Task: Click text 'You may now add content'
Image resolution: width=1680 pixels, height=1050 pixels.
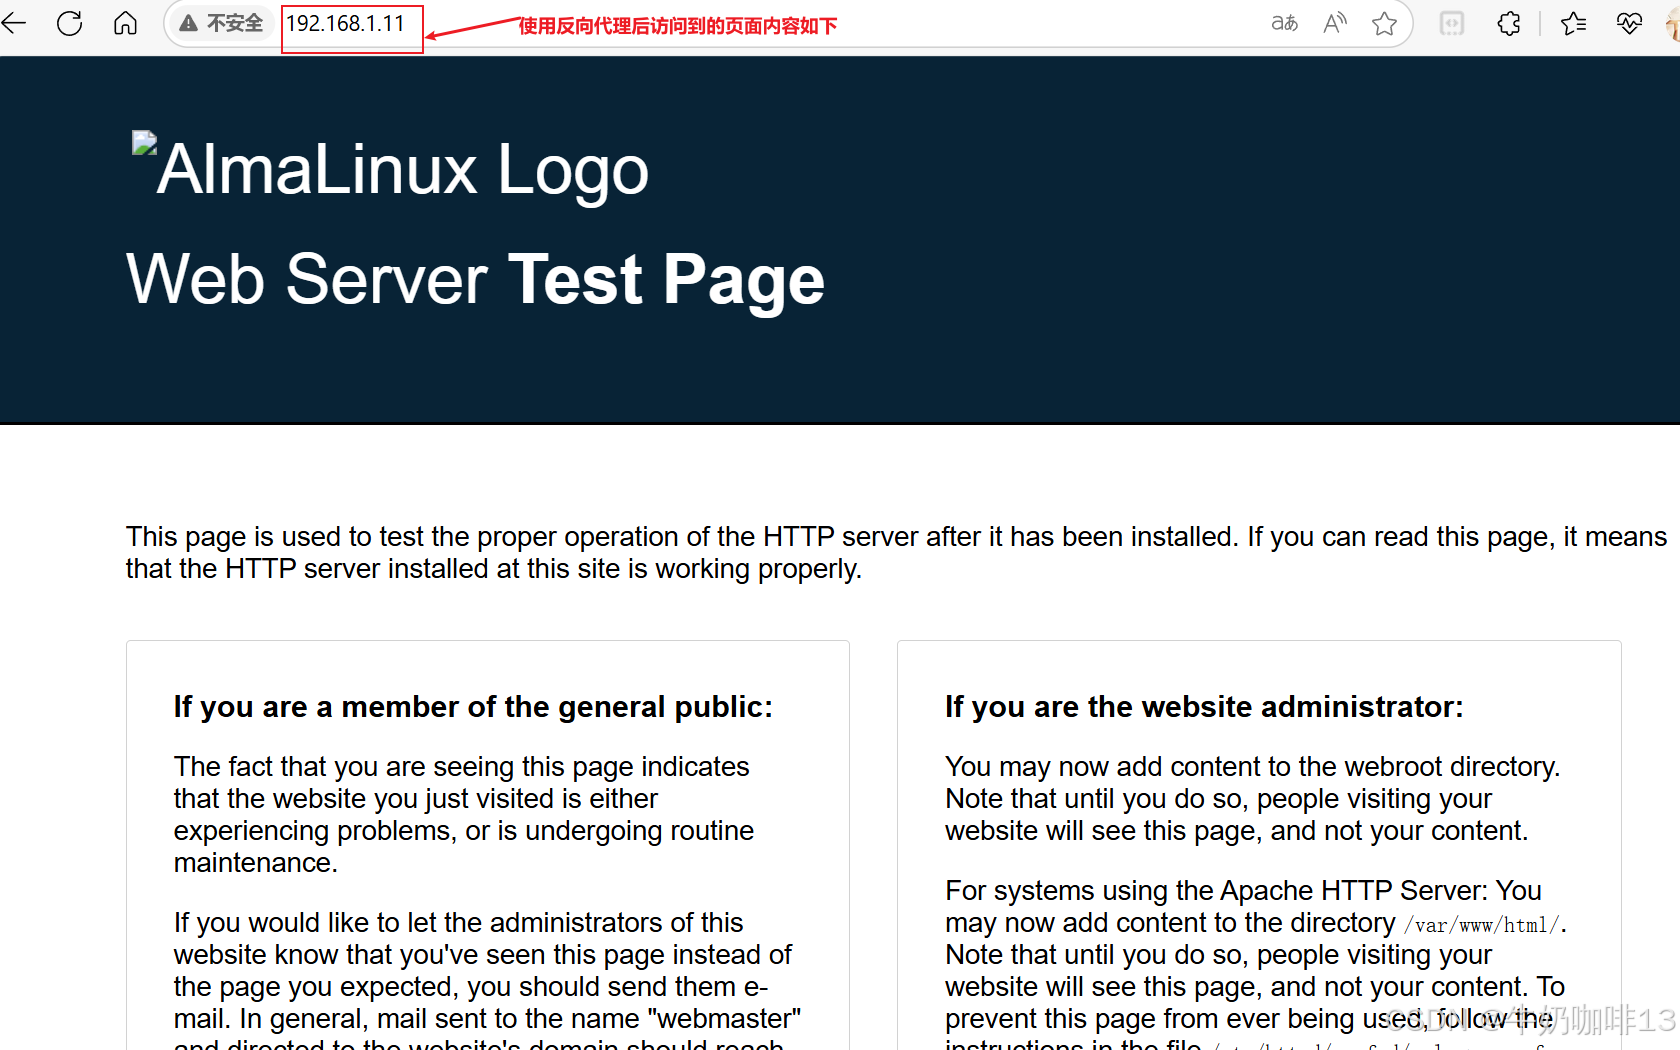Action: click(x=1252, y=798)
